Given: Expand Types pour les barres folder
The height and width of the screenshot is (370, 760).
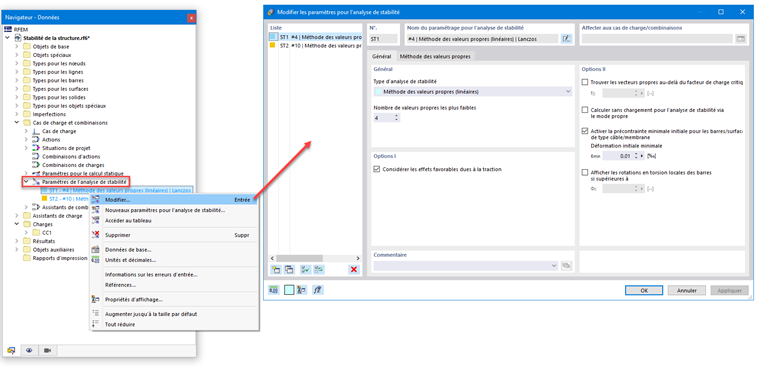Looking at the screenshot, I should pos(17,80).
